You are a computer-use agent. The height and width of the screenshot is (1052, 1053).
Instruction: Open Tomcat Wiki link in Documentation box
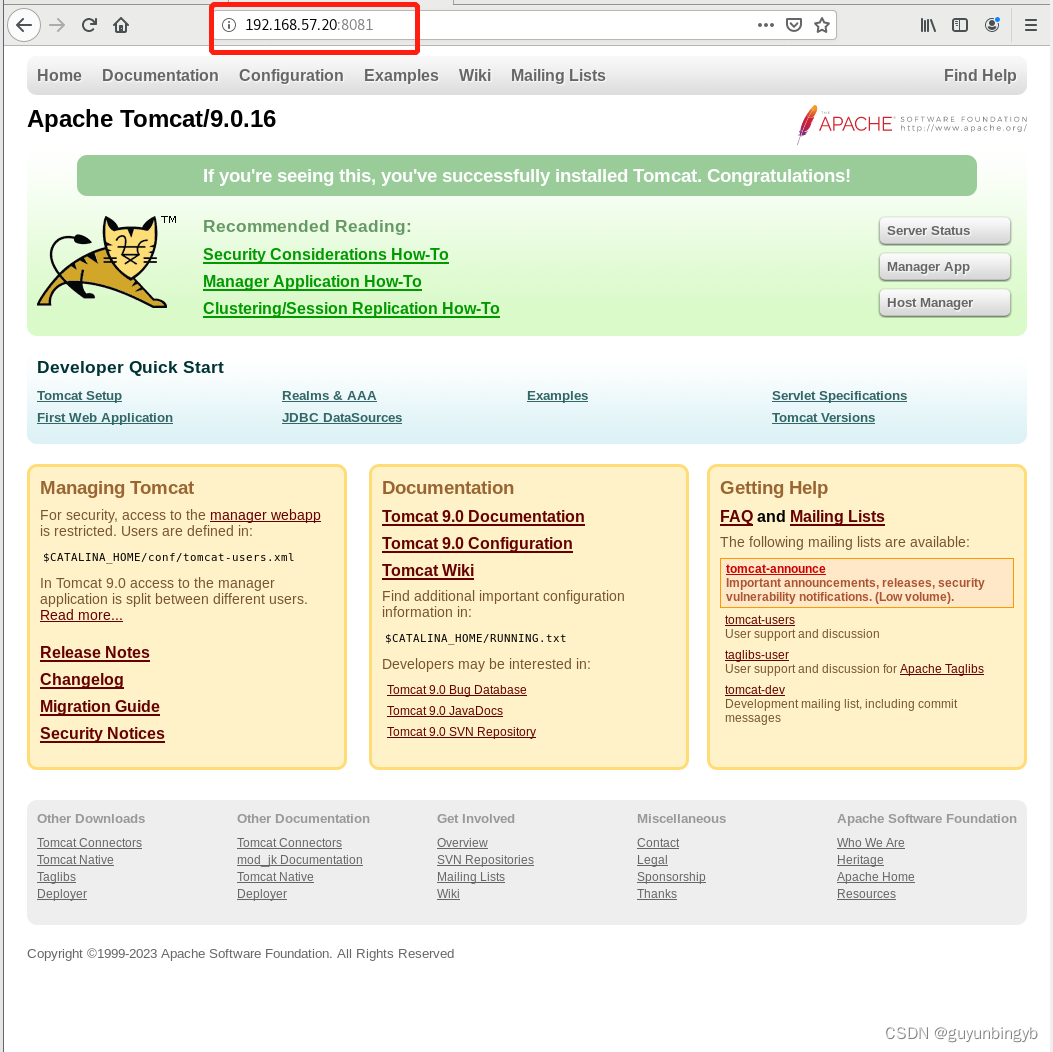[x=428, y=570]
